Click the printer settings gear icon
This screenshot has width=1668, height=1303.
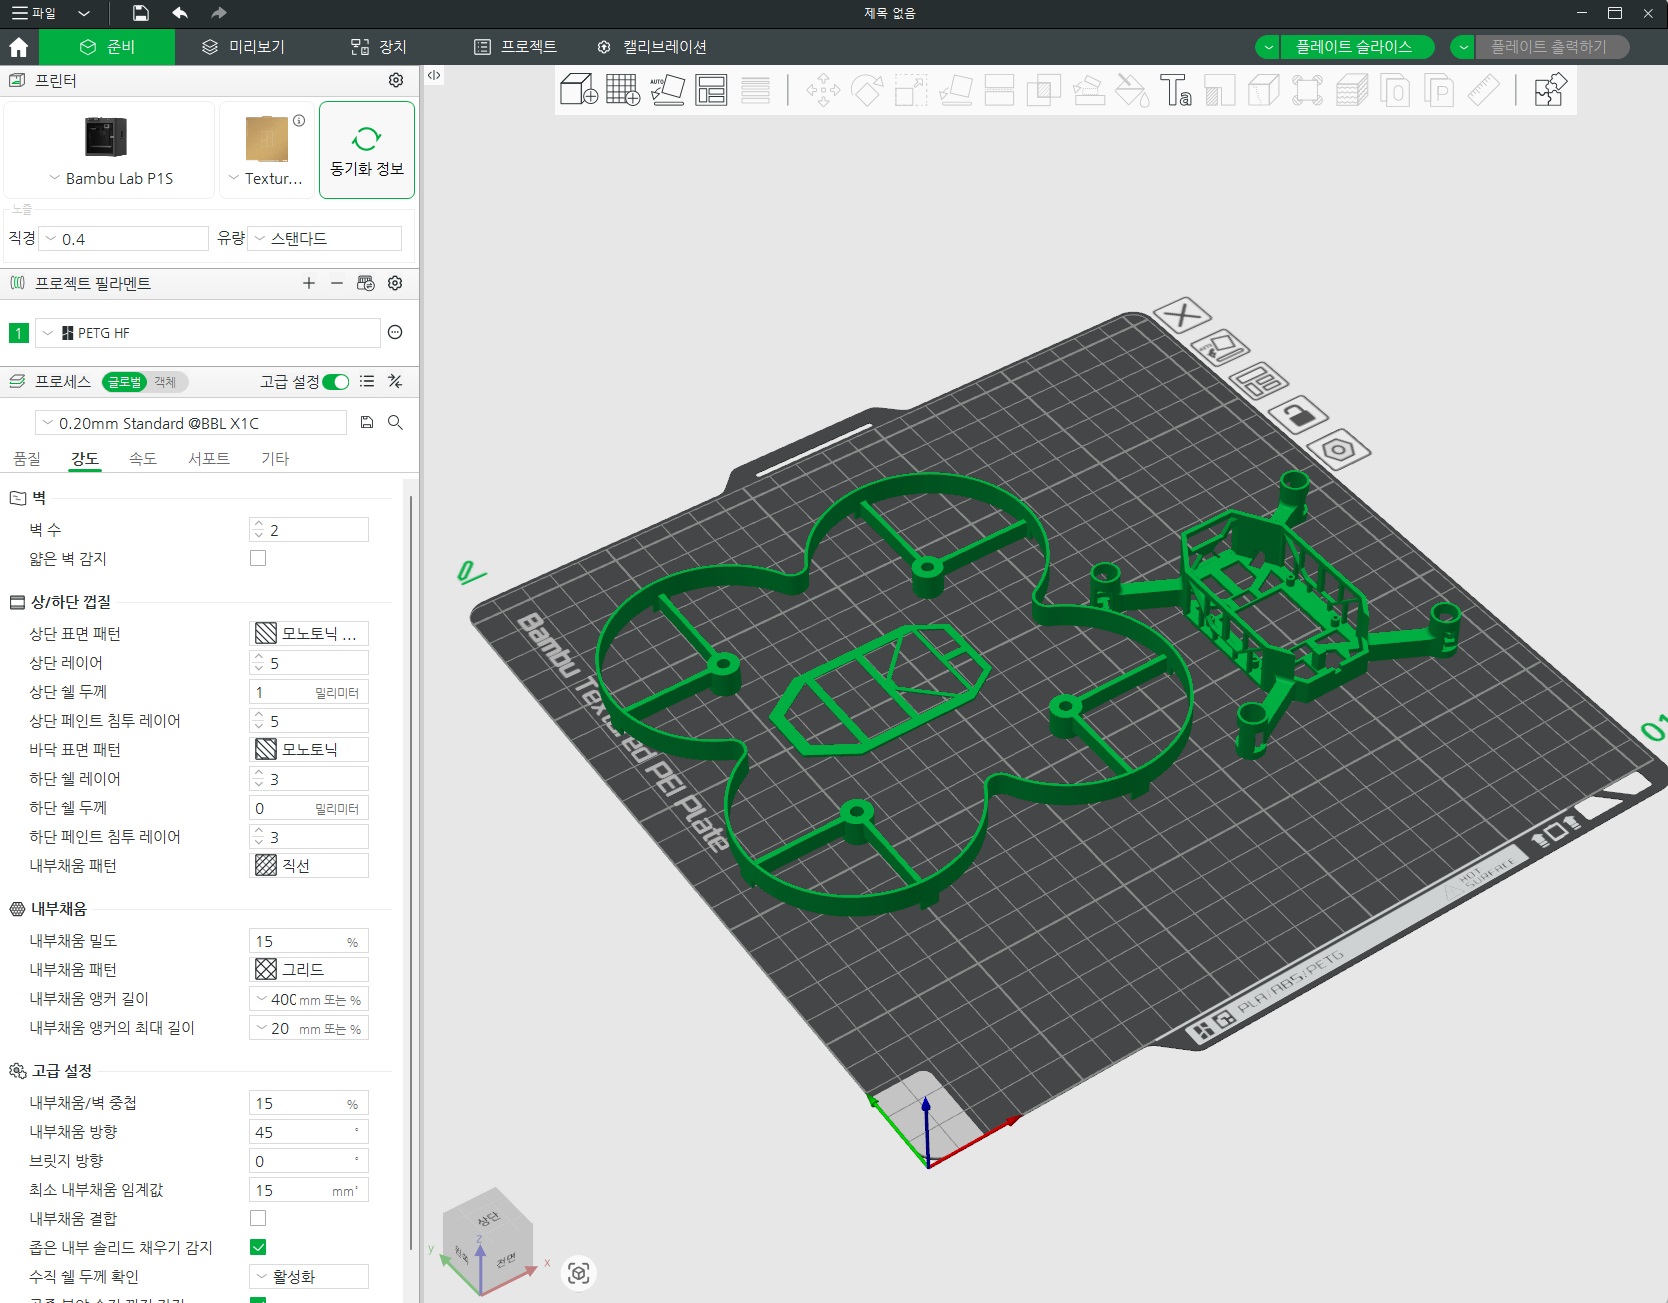click(x=396, y=80)
